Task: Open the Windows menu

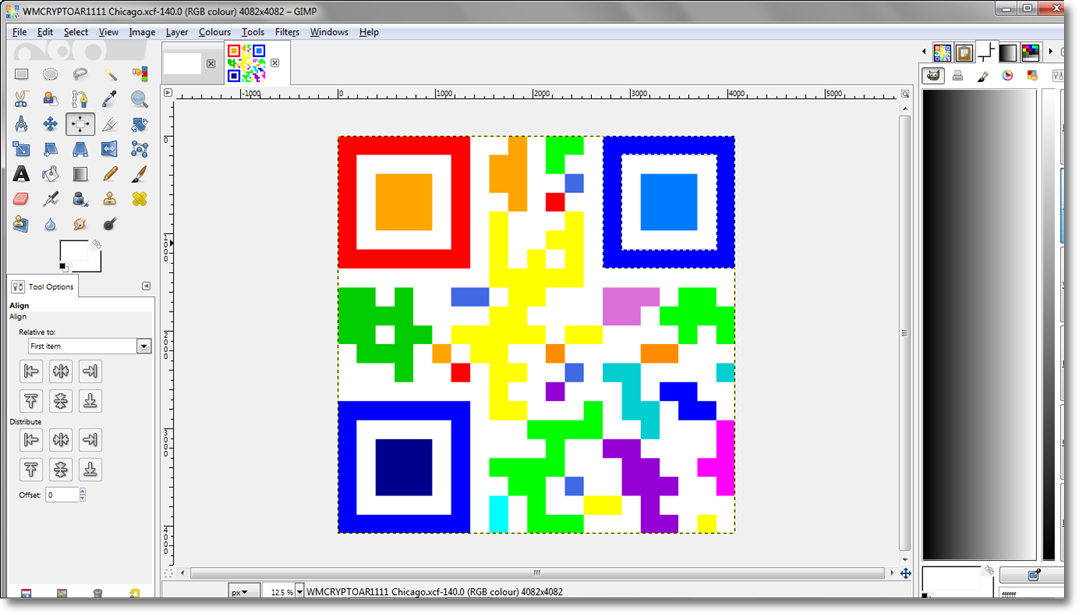Action: tap(329, 32)
